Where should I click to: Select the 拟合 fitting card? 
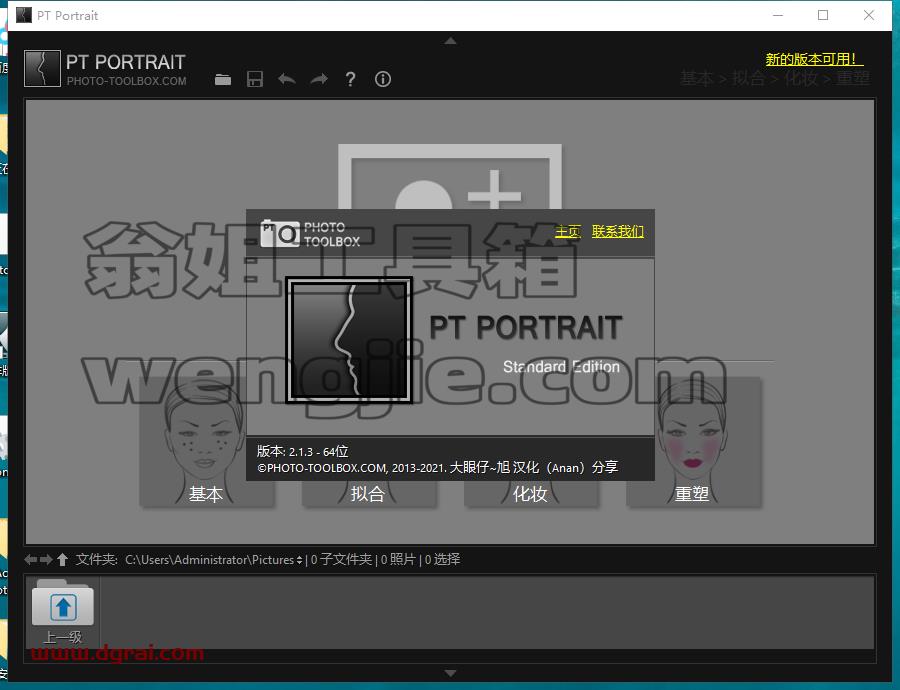[x=368, y=494]
